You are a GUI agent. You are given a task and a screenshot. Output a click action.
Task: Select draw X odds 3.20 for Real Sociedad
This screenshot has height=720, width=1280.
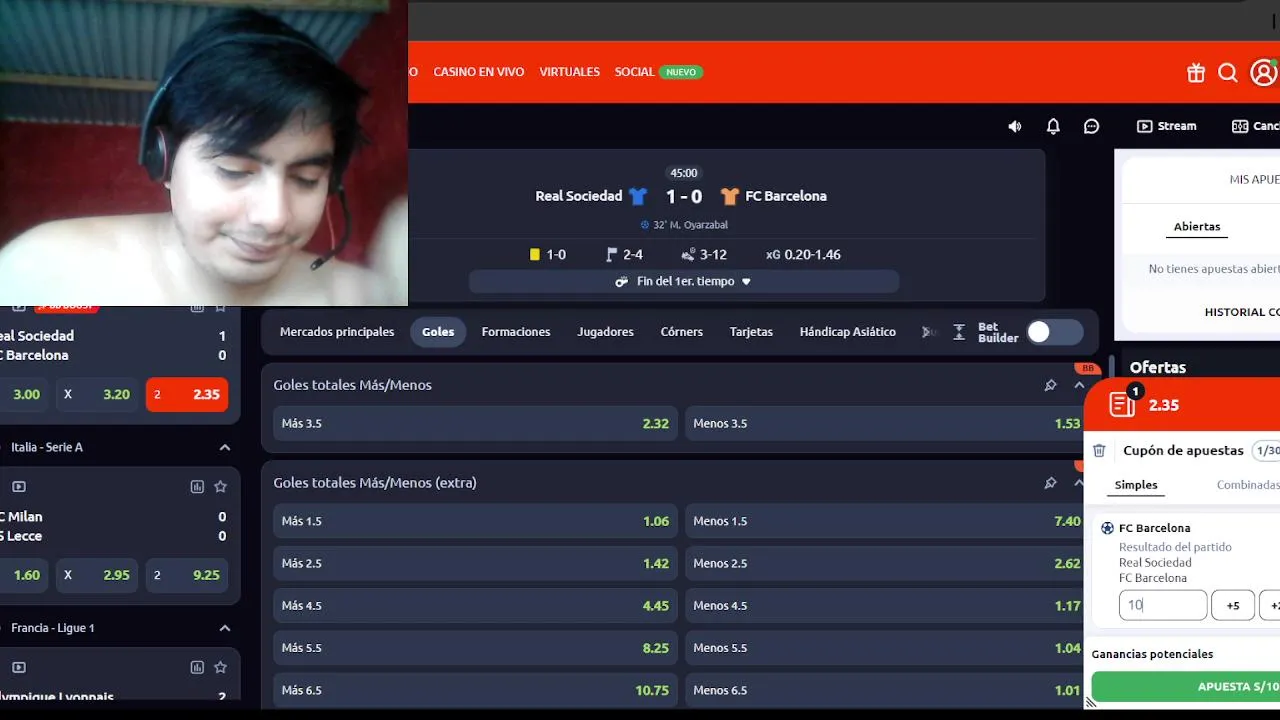pyautogui.click(x=97, y=395)
